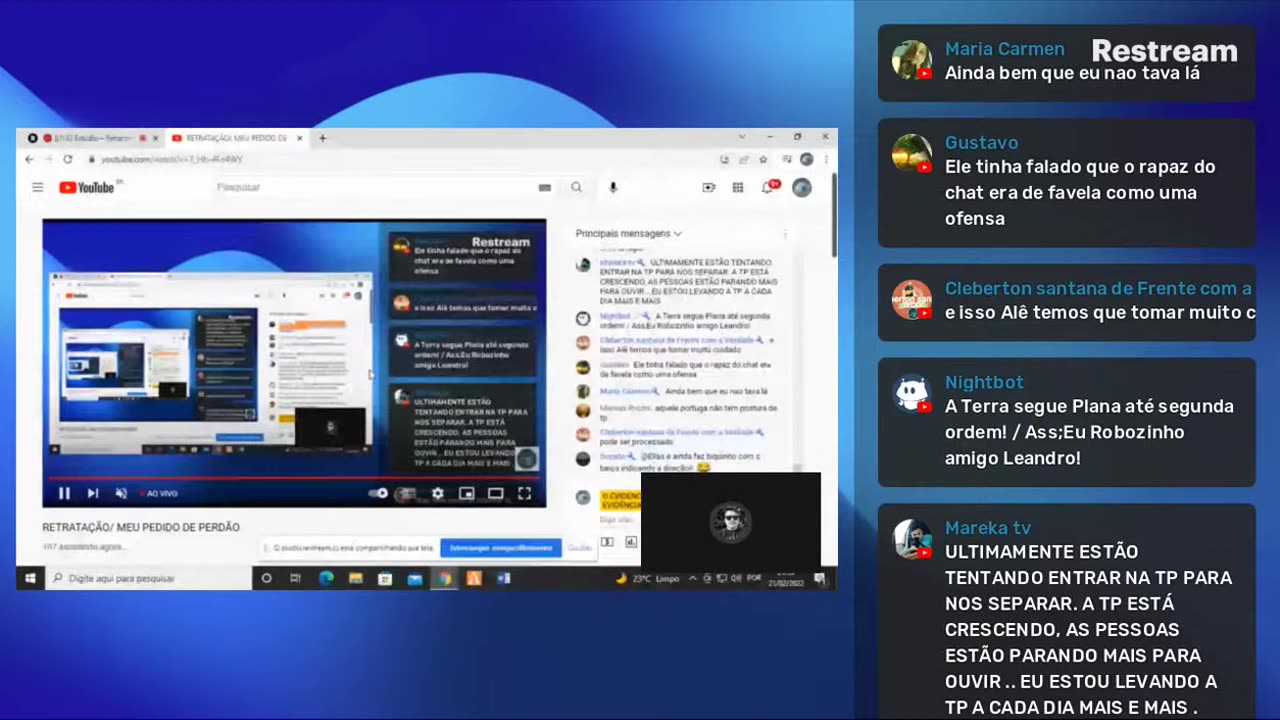Viewport: 1280px width, 720px height.
Task: Enter fullscreen on the video player
Action: tap(524, 493)
